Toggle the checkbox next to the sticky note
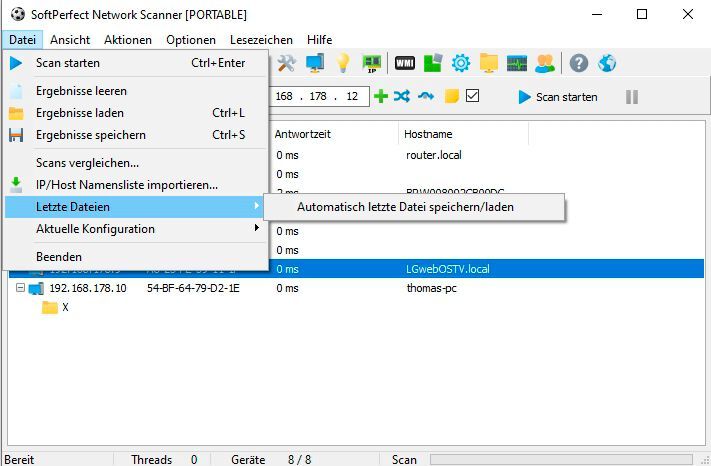 (472, 96)
